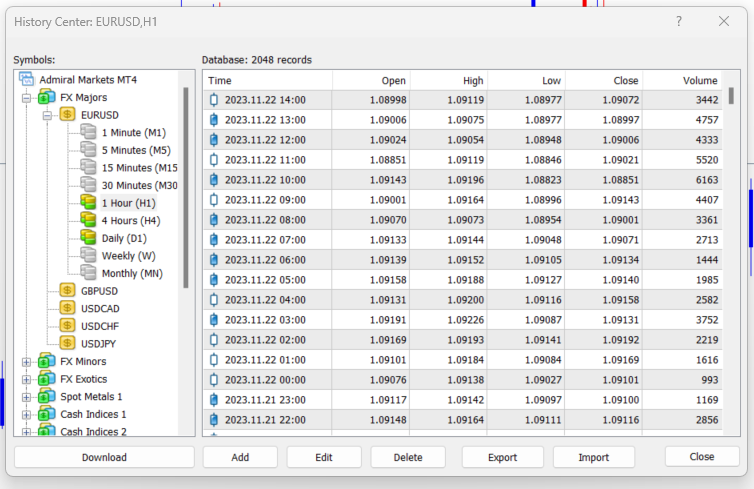This screenshot has height=489, width=754.
Task: Click the Delete button
Action: (408, 457)
